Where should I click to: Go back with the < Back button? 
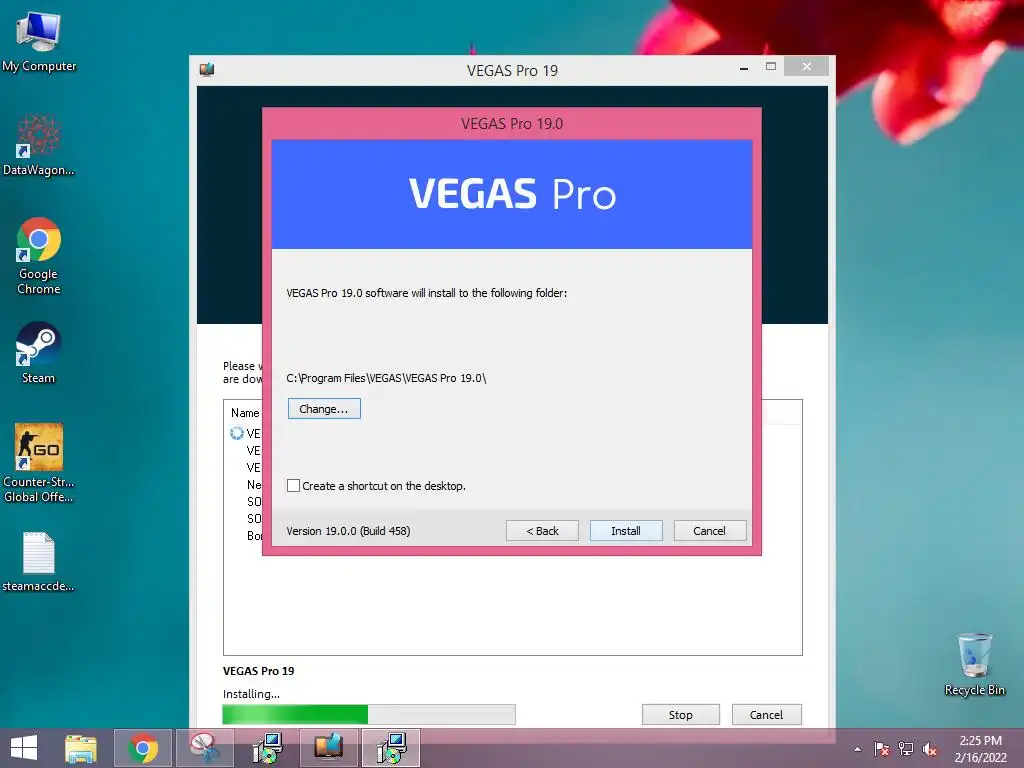542,530
